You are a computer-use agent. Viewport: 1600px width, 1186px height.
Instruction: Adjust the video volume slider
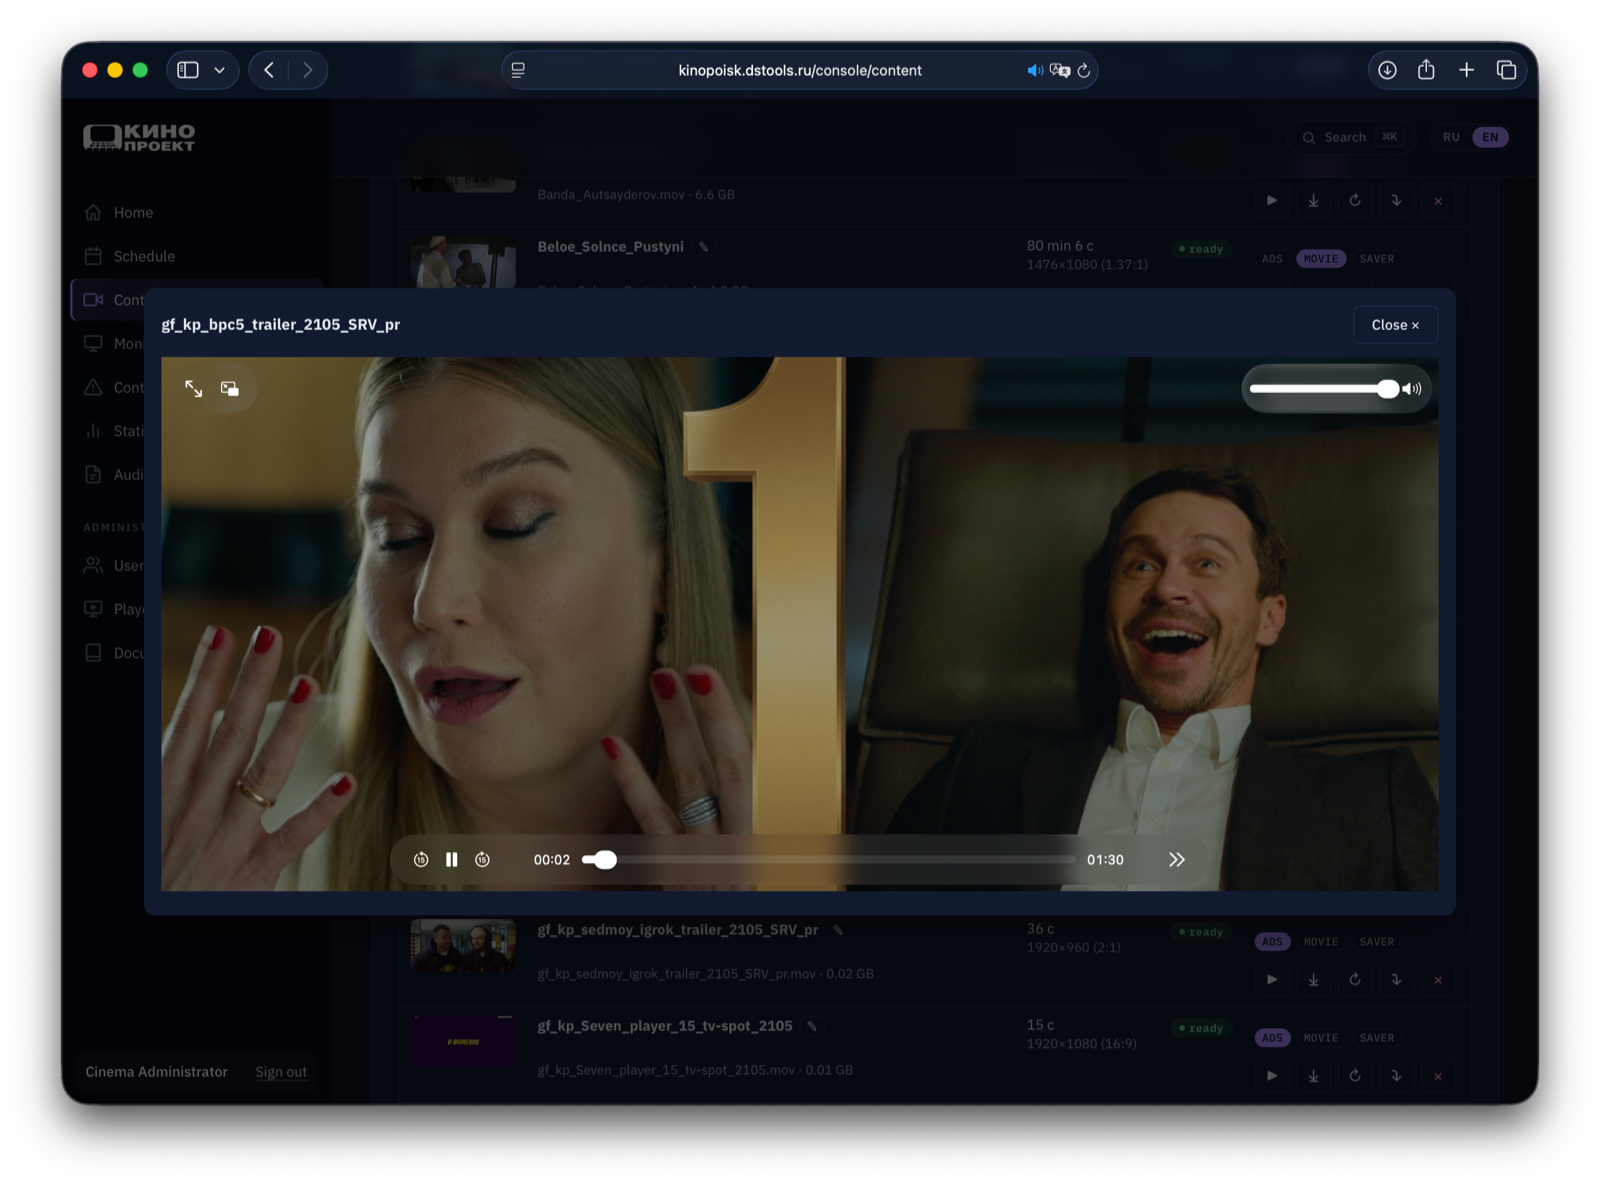click(x=1324, y=389)
